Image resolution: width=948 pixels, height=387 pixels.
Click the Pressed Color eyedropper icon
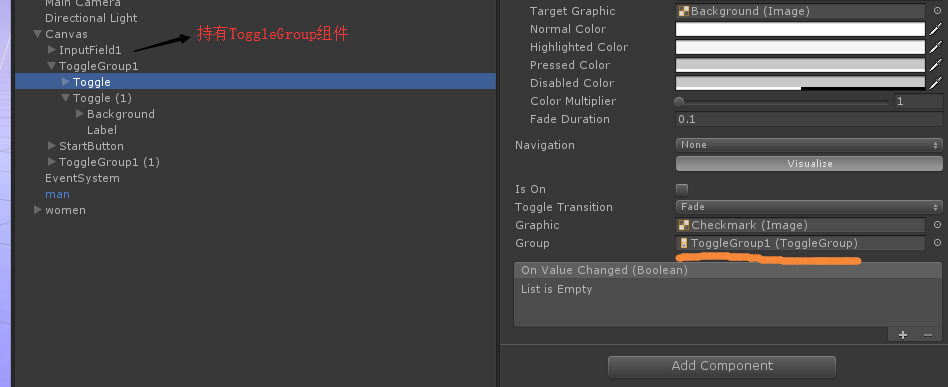coord(935,65)
